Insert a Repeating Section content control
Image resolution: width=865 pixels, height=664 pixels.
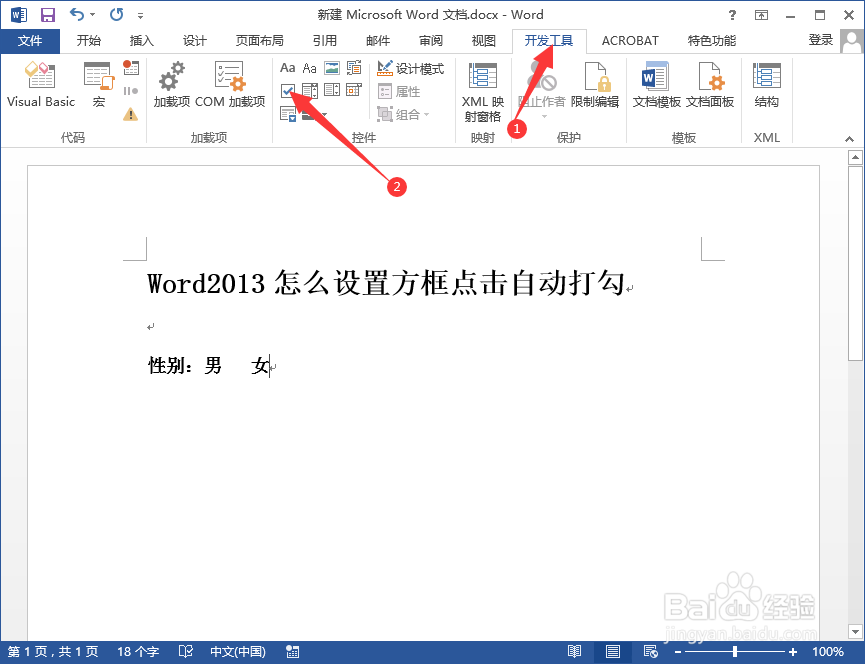point(288,114)
